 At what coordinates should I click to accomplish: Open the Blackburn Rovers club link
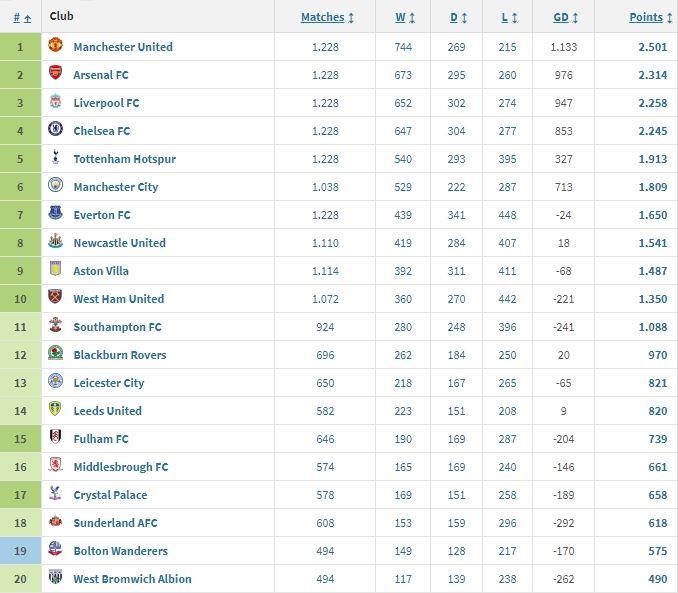(x=120, y=355)
